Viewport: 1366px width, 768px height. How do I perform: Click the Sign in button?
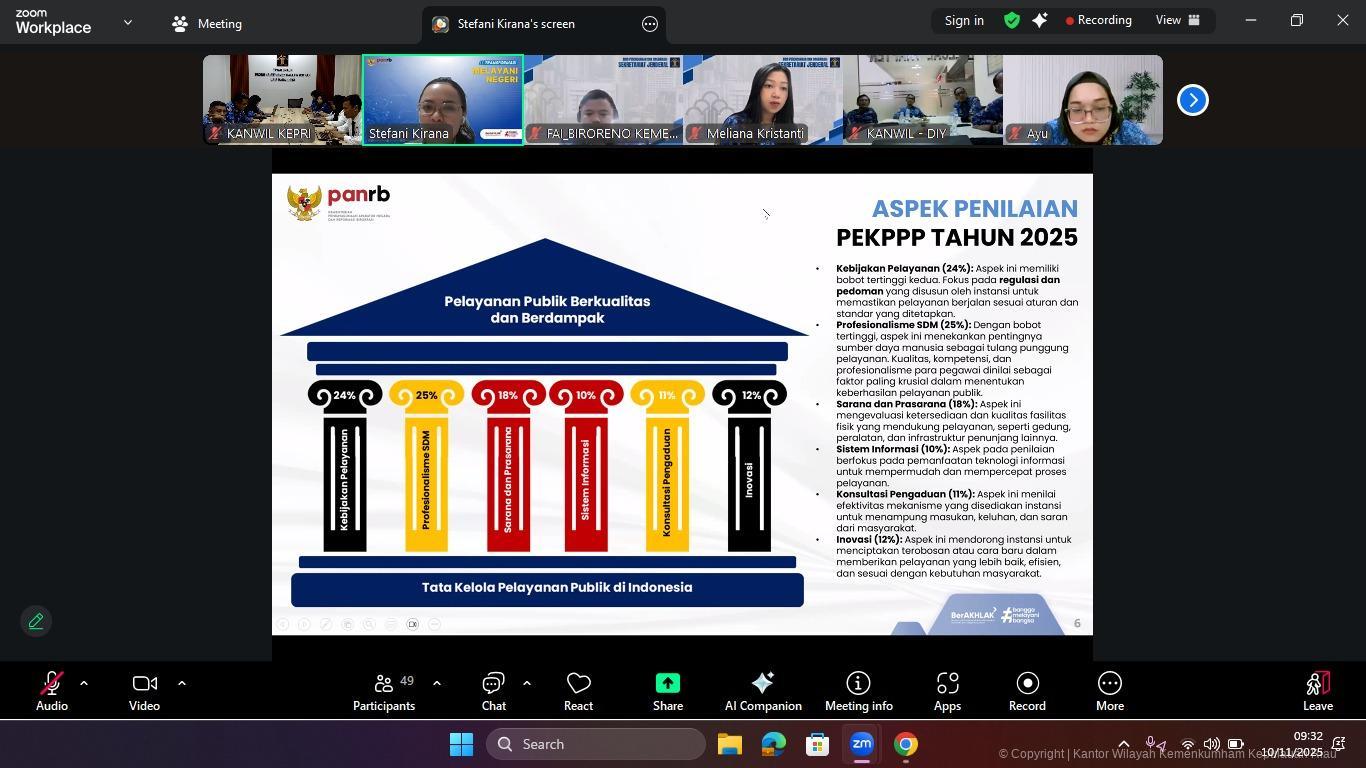964,20
